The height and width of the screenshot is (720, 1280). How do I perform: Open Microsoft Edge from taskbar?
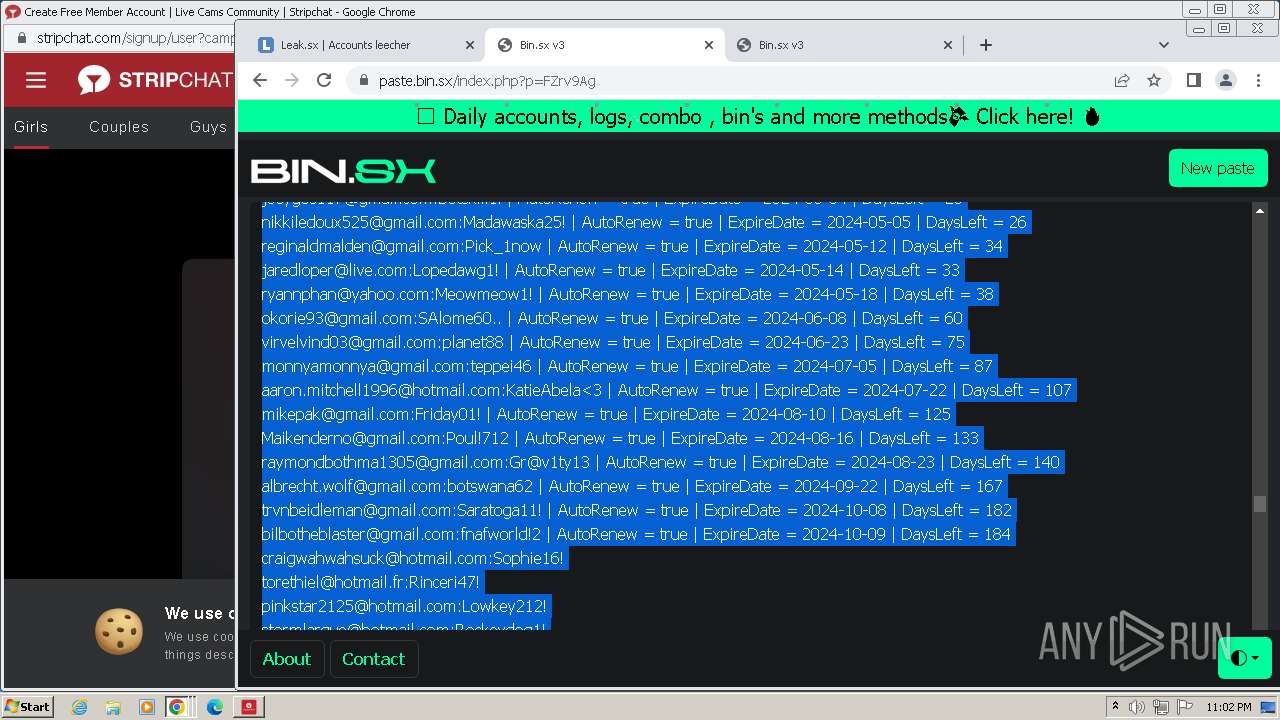(214, 707)
